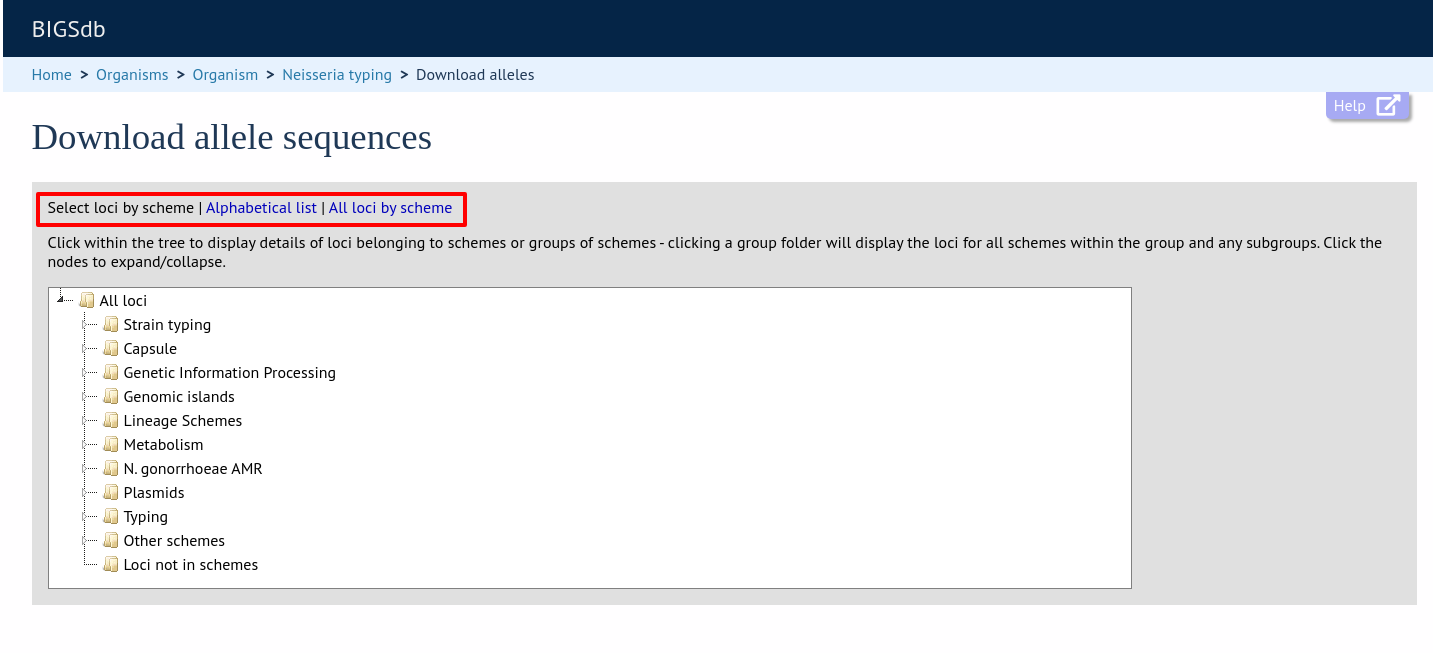
Task: Select Capsule in the tree
Action: (x=150, y=348)
